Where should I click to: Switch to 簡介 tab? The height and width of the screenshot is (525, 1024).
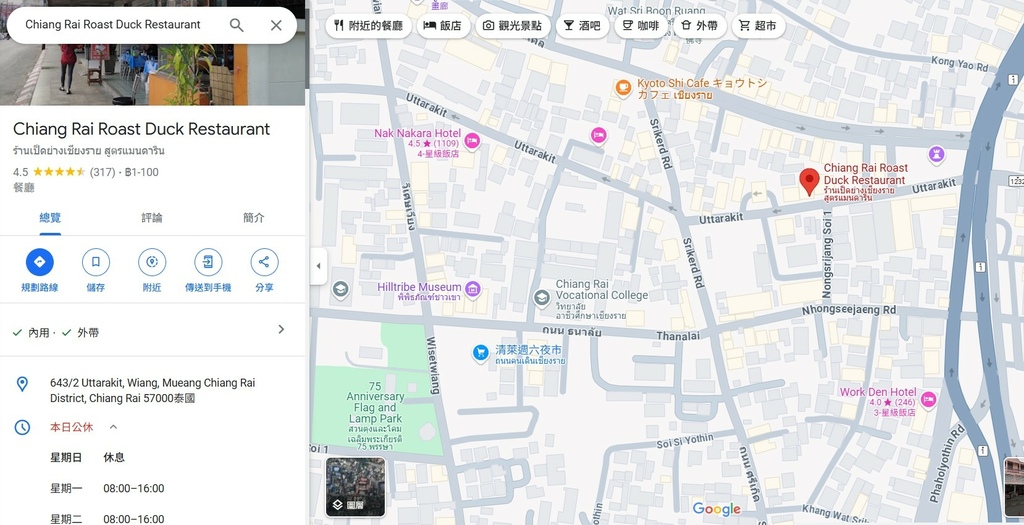point(254,218)
